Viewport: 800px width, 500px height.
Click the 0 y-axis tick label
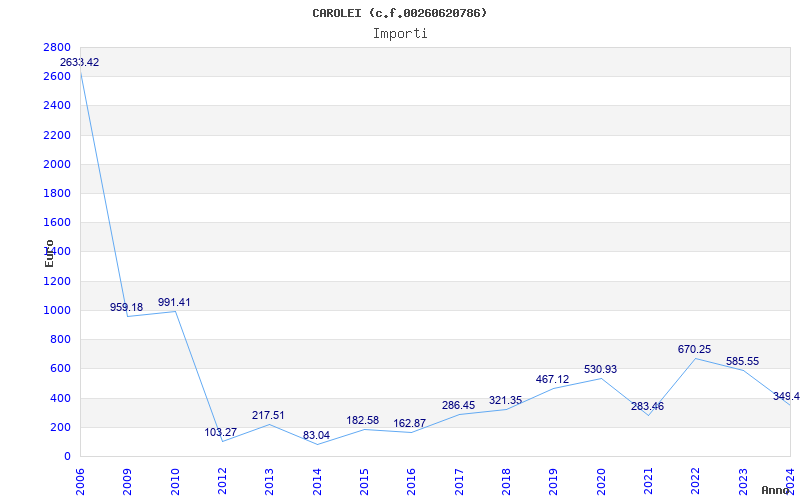[x=67, y=456]
